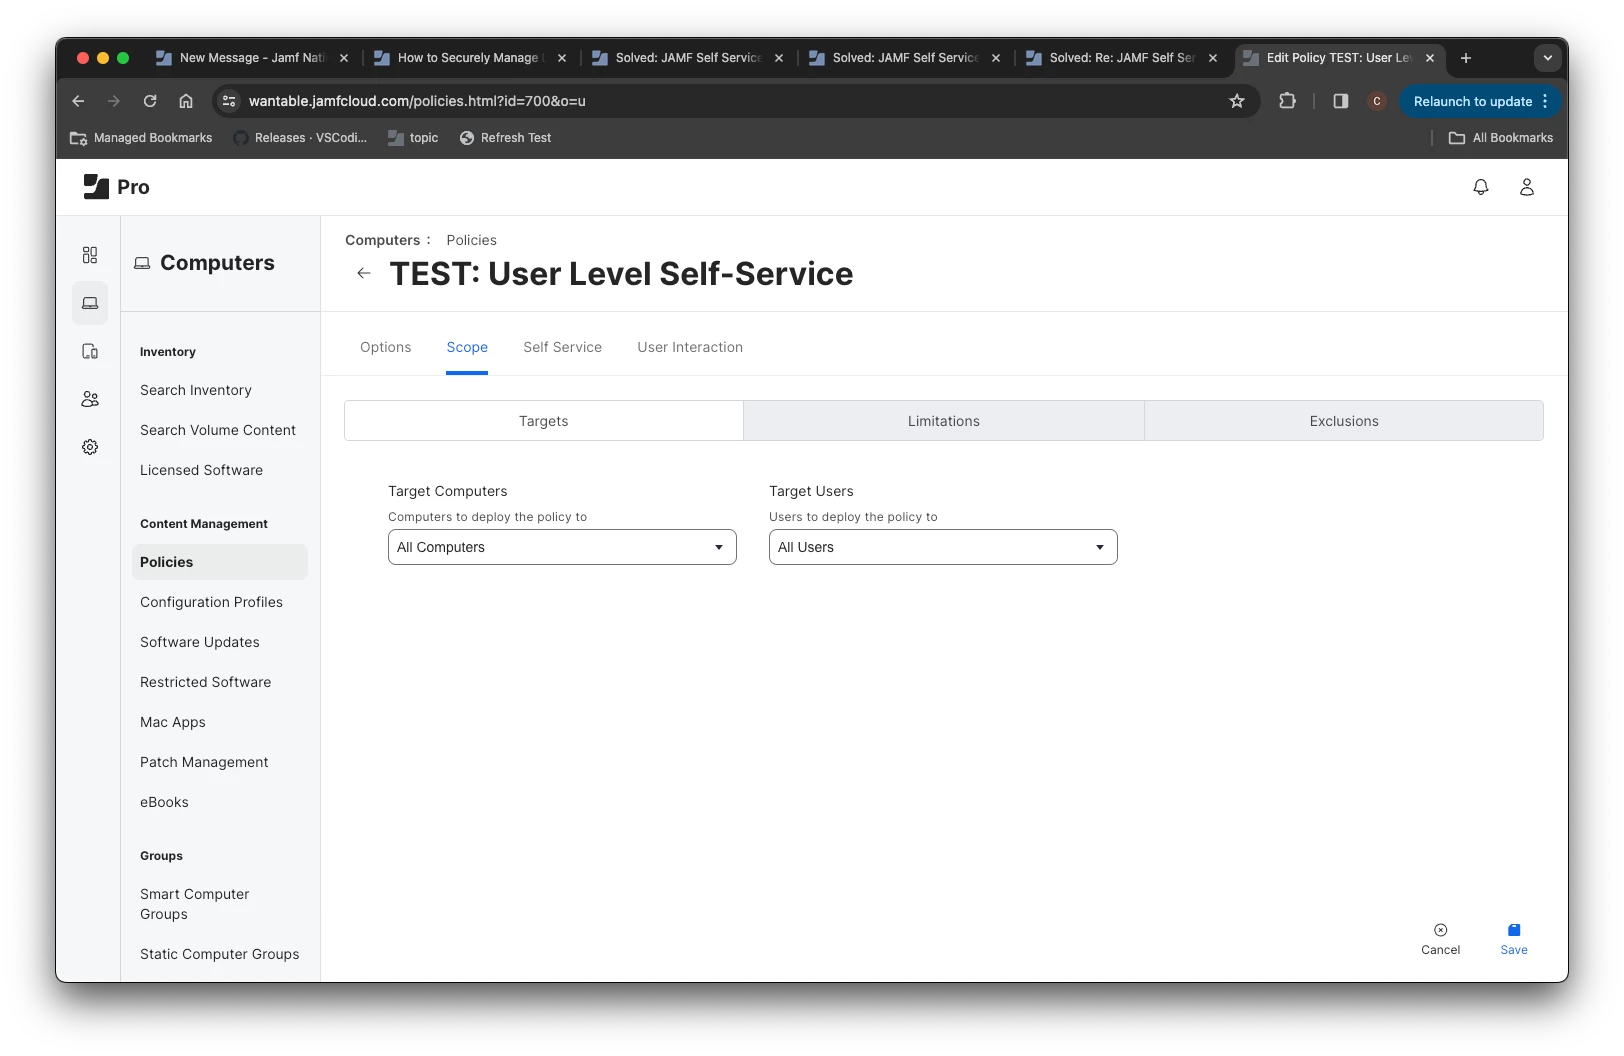1624x1056 pixels.
Task: Click the Policies breadcrumb link
Action: point(471,240)
